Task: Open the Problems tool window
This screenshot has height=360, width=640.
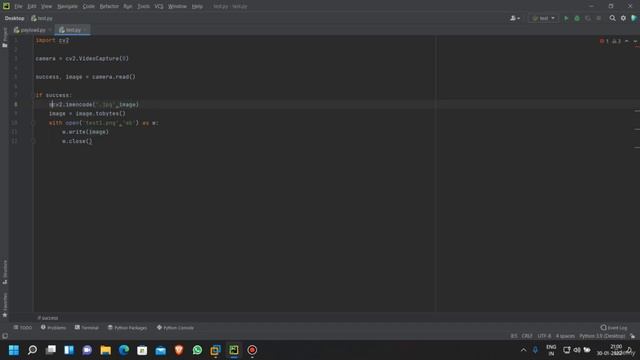Action: 53,328
